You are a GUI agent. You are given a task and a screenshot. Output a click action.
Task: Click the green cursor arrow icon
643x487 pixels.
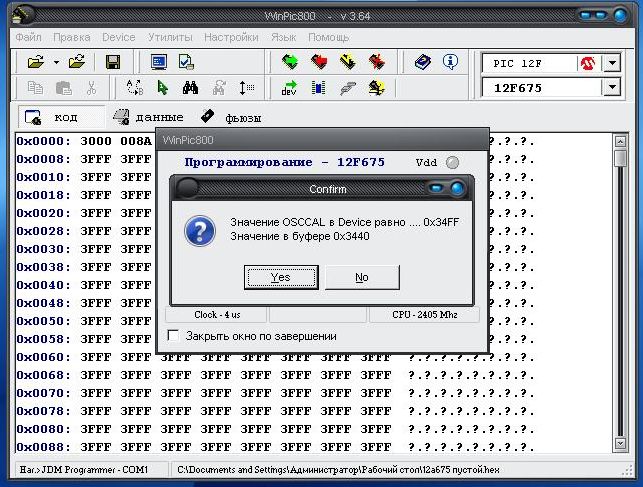tap(163, 88)
